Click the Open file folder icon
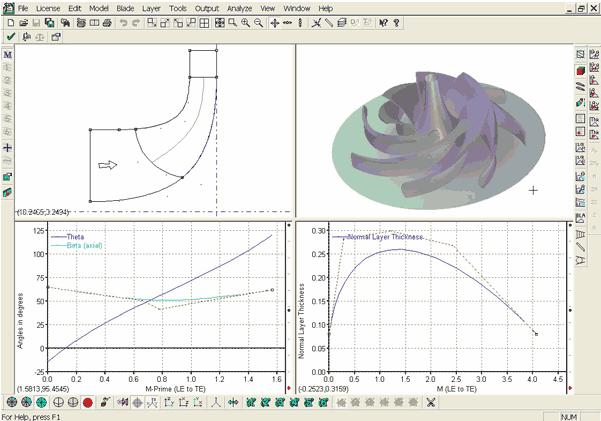 [23, 23]
